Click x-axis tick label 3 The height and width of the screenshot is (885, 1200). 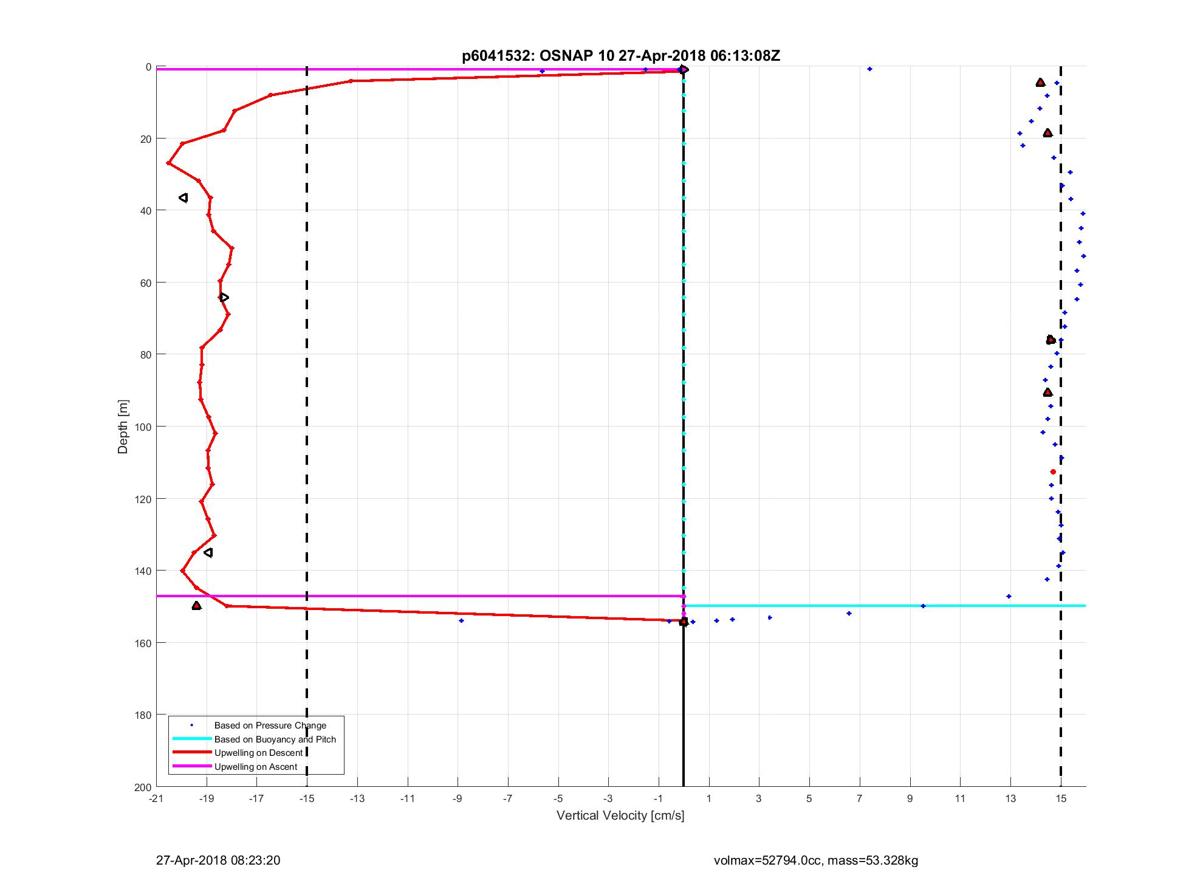coord(759,799)
